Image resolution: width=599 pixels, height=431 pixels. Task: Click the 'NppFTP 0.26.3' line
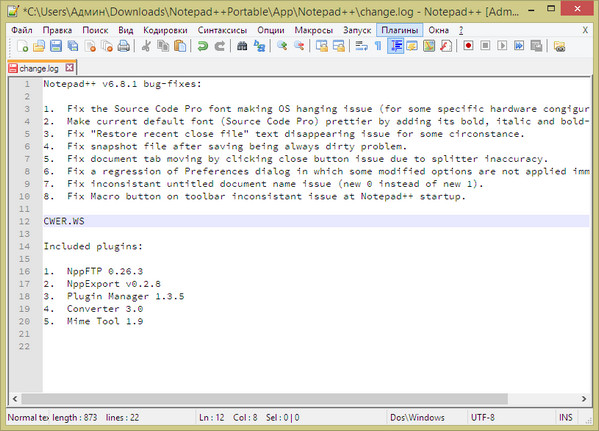105,271
